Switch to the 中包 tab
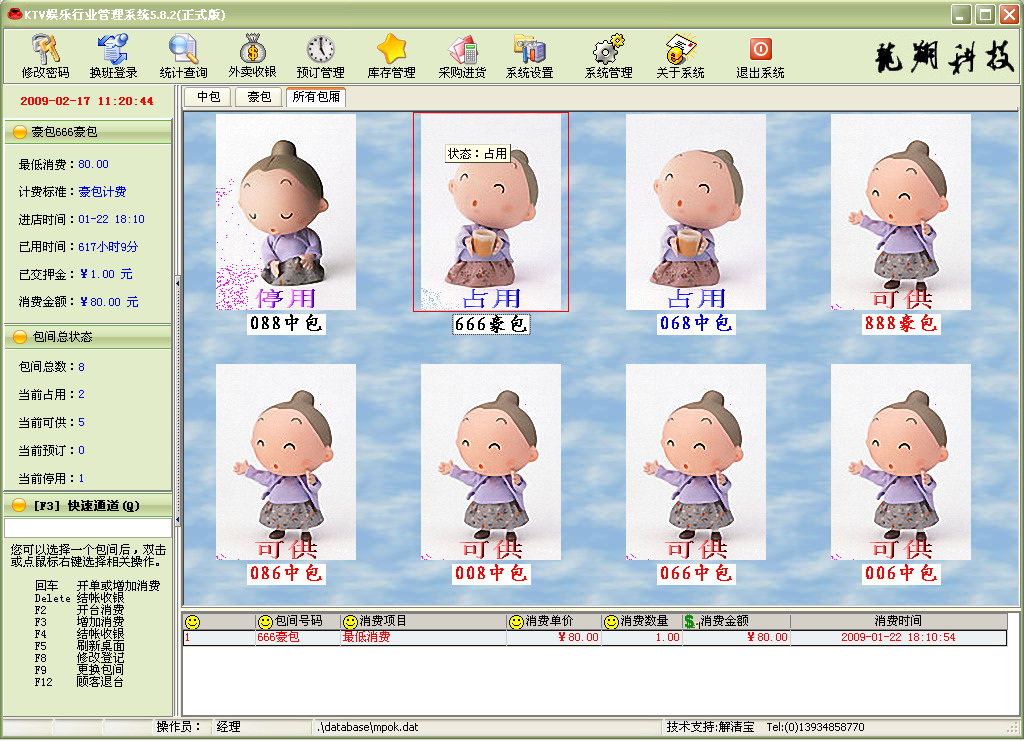 208,97
